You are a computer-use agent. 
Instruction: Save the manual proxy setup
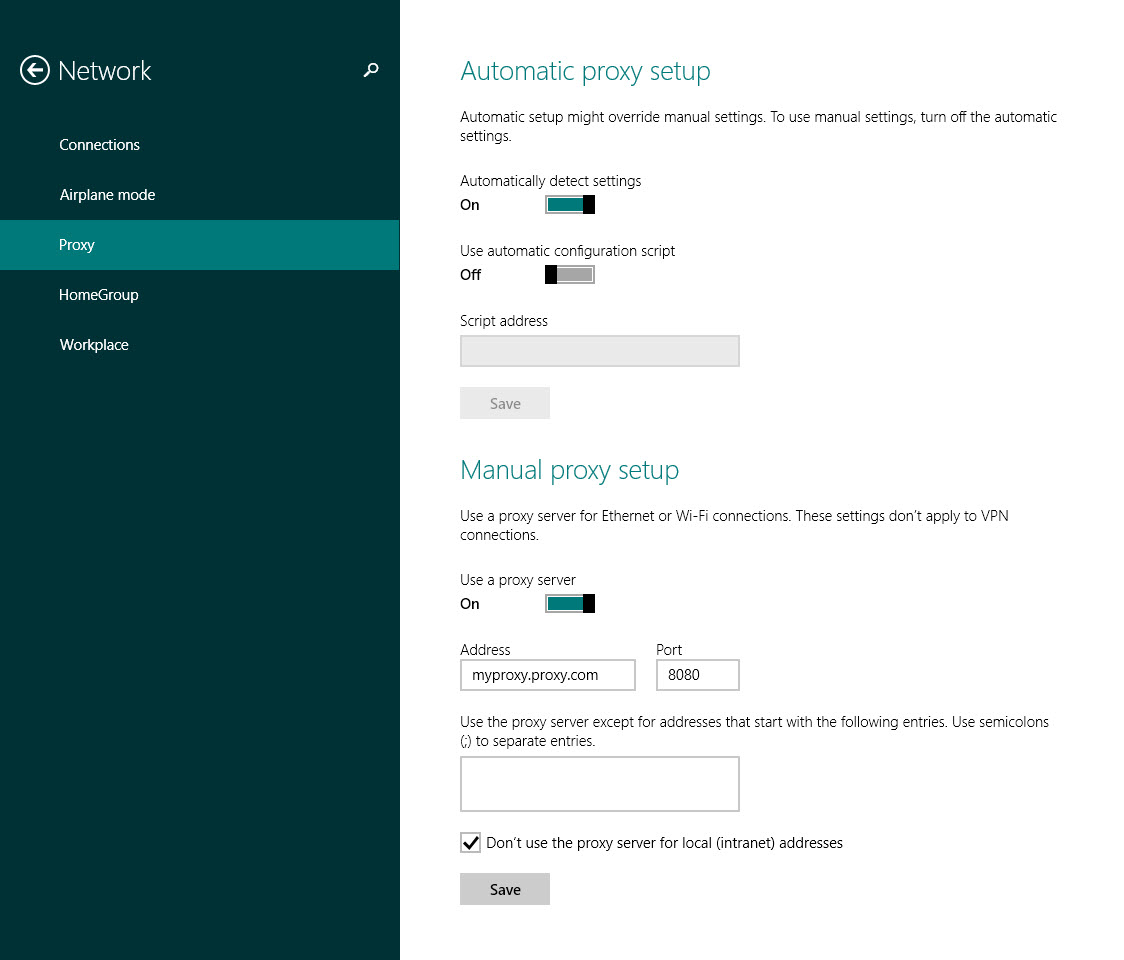pos(504,888)
